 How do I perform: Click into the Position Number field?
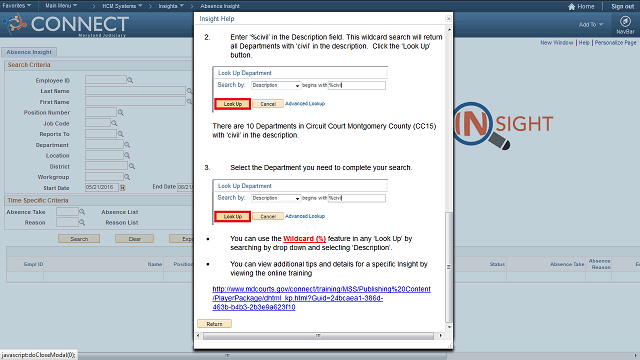tap(101, 112)
